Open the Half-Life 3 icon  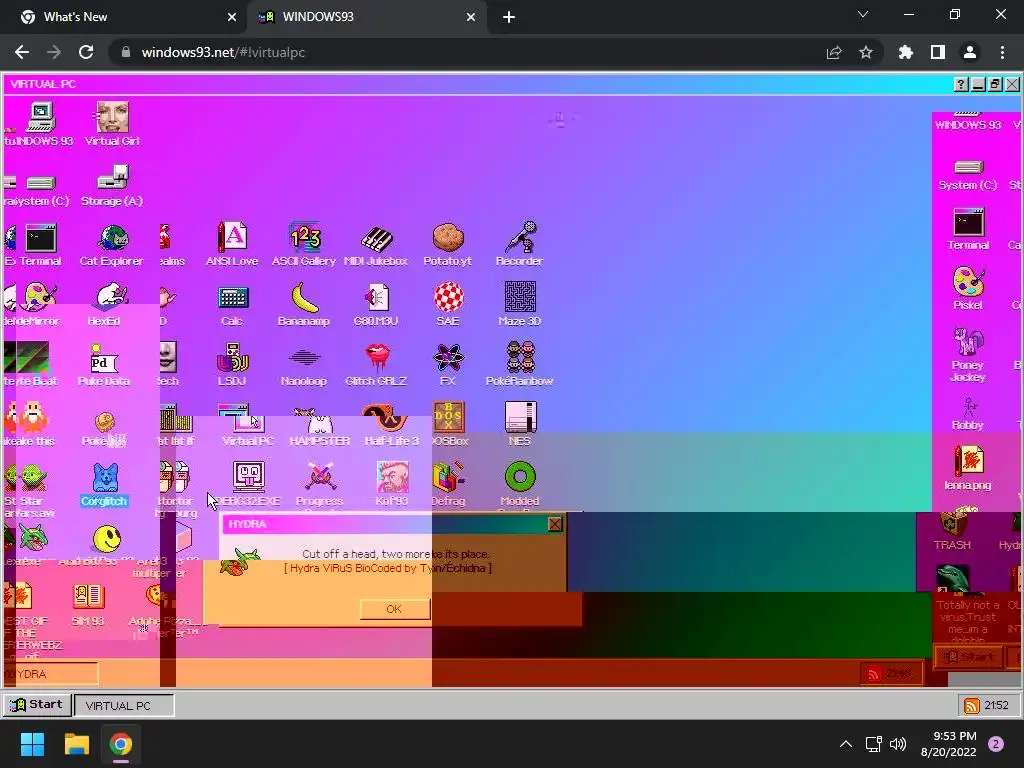(x=391, y=424)
